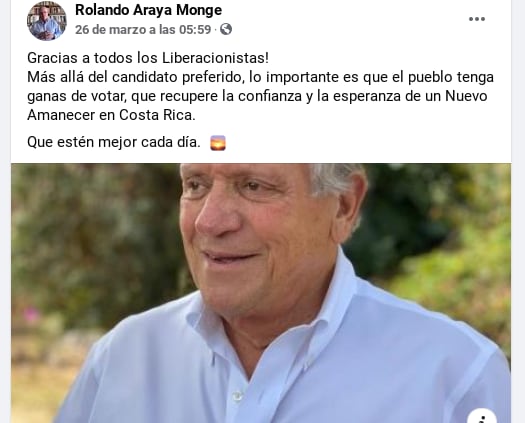Click the line starting 'ganas de votar'
Image resolution: width=525 pixels, height=423 pixels.
coord(257,96)
